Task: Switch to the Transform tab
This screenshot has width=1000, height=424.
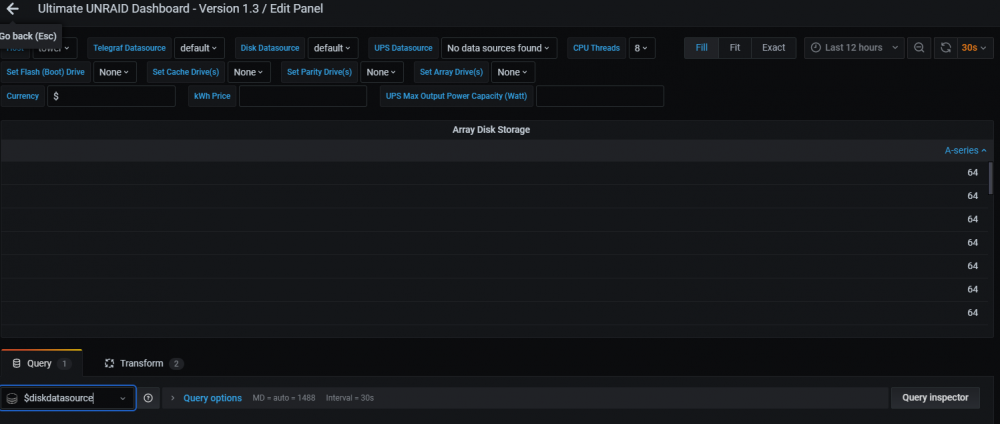Action: point(143,363)
